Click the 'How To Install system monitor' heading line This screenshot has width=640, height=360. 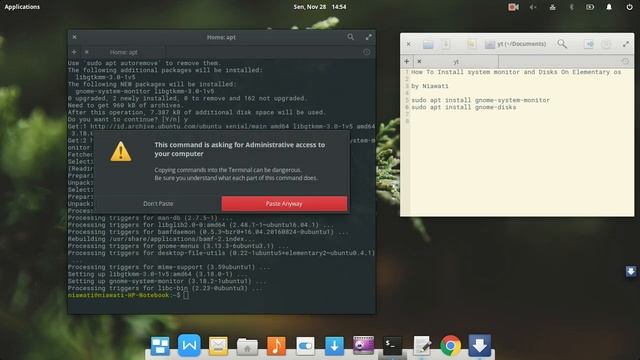[x=516, y=72]
